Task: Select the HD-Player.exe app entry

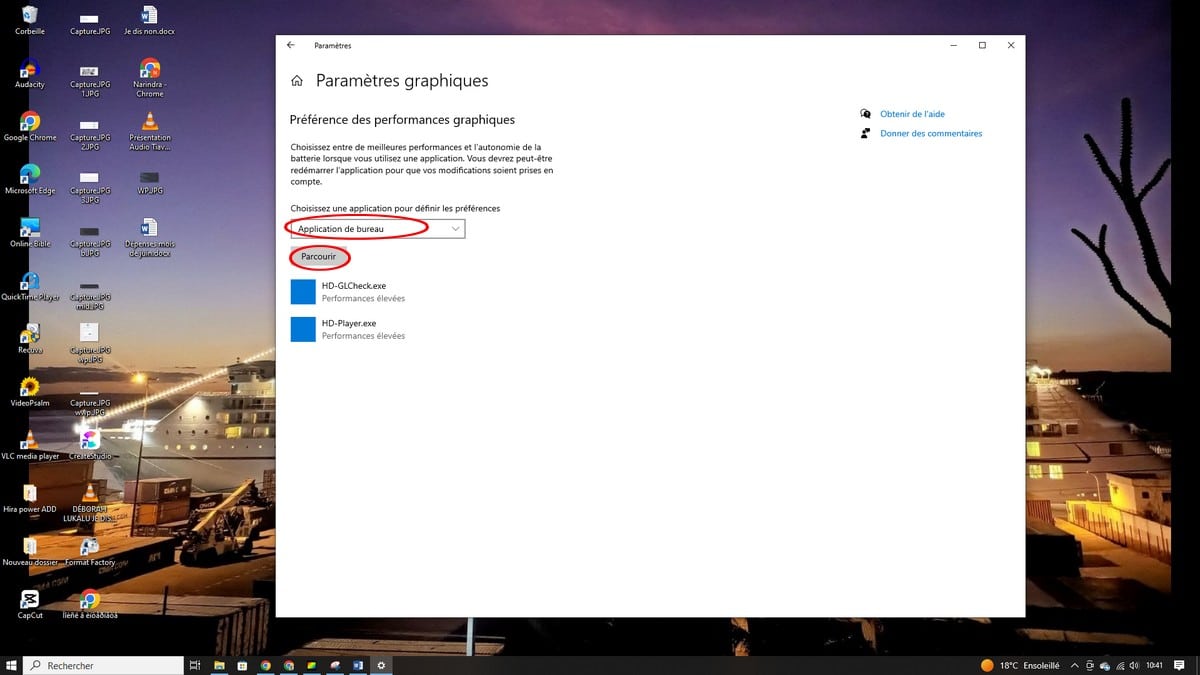Action: [347, 329]
